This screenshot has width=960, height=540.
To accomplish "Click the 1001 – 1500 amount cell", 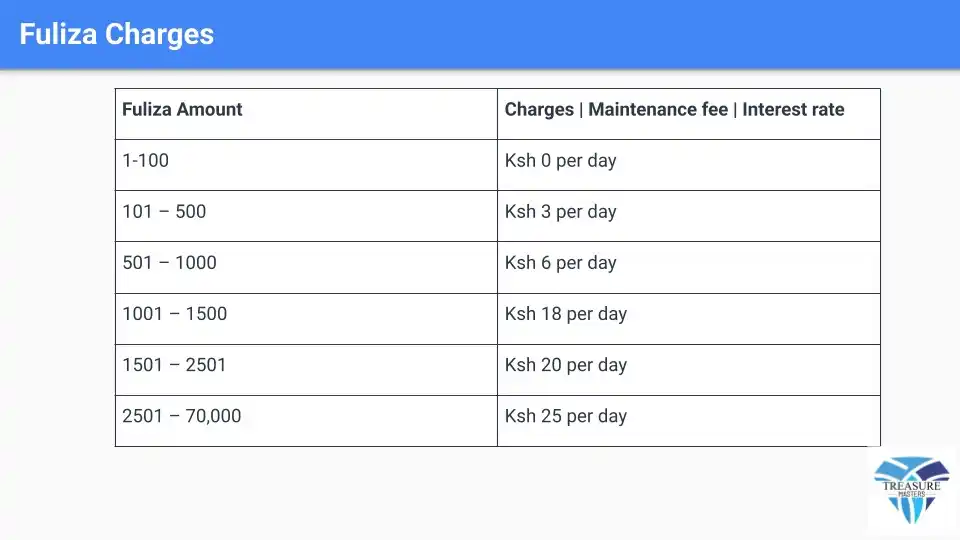I will [306, 318].
